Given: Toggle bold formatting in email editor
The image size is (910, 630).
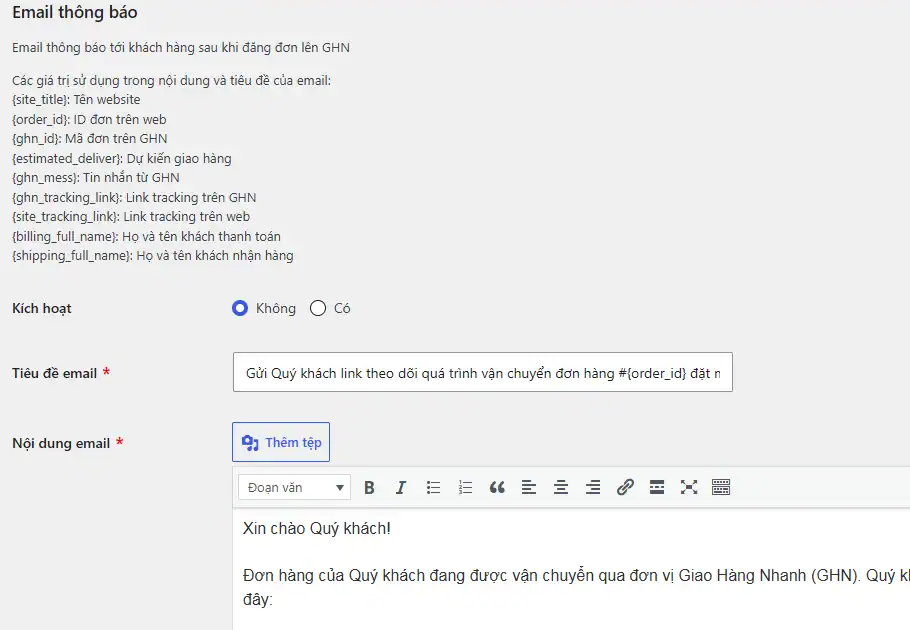Looking at the screenshot, I should click(x=369, y=487).
